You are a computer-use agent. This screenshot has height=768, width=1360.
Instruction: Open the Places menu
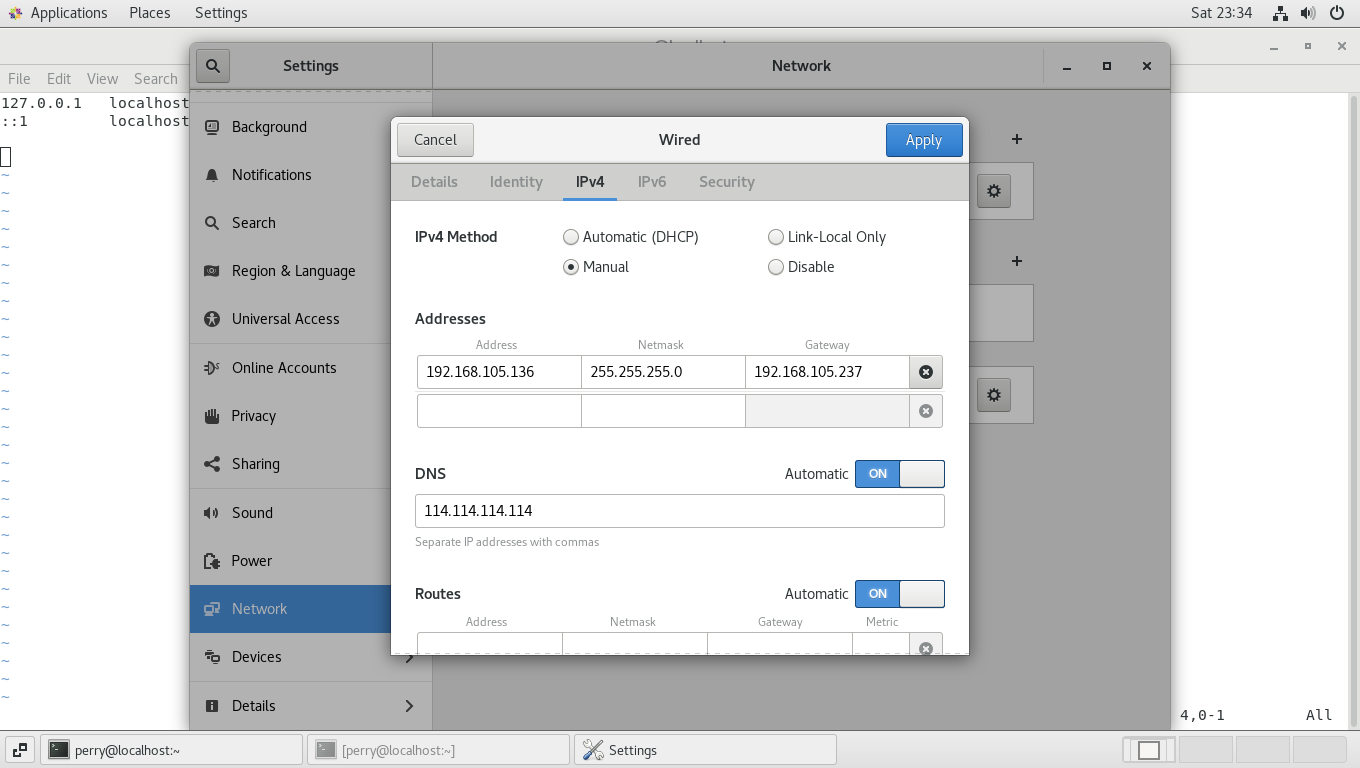pos(149,13)
